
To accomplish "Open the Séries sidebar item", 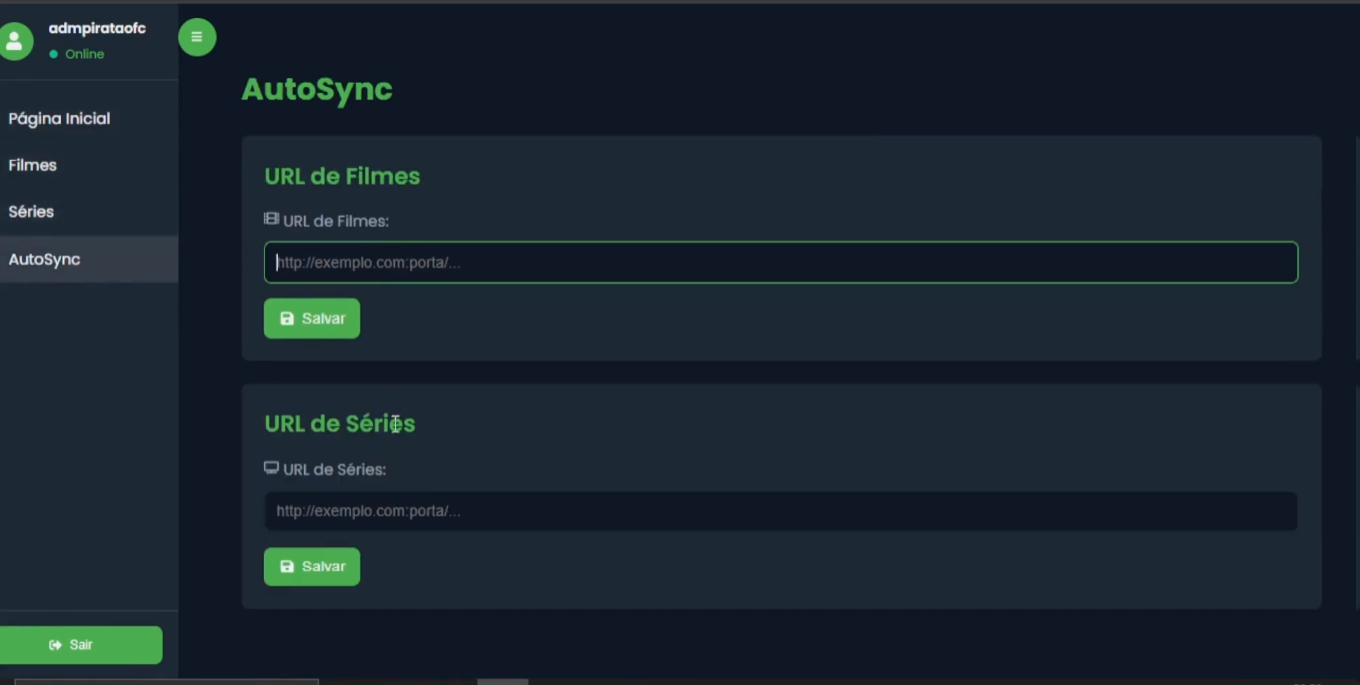I will click(31, 212).
